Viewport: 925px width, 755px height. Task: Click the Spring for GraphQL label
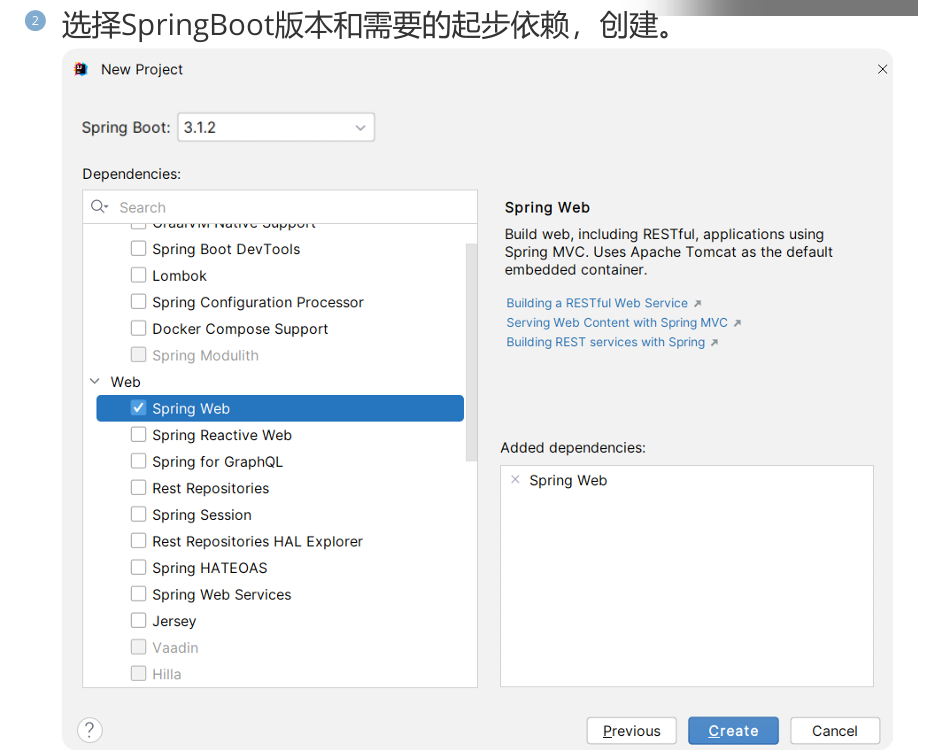(x=217, y=462)
